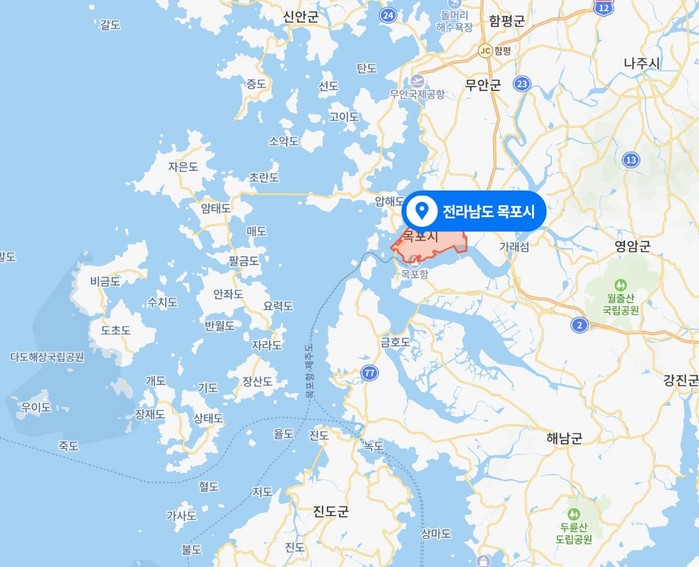The width and height of the screenshot is (699, 567).
Task: Click the 무안국제공항 airplane icon
Action: pos(417,82)
